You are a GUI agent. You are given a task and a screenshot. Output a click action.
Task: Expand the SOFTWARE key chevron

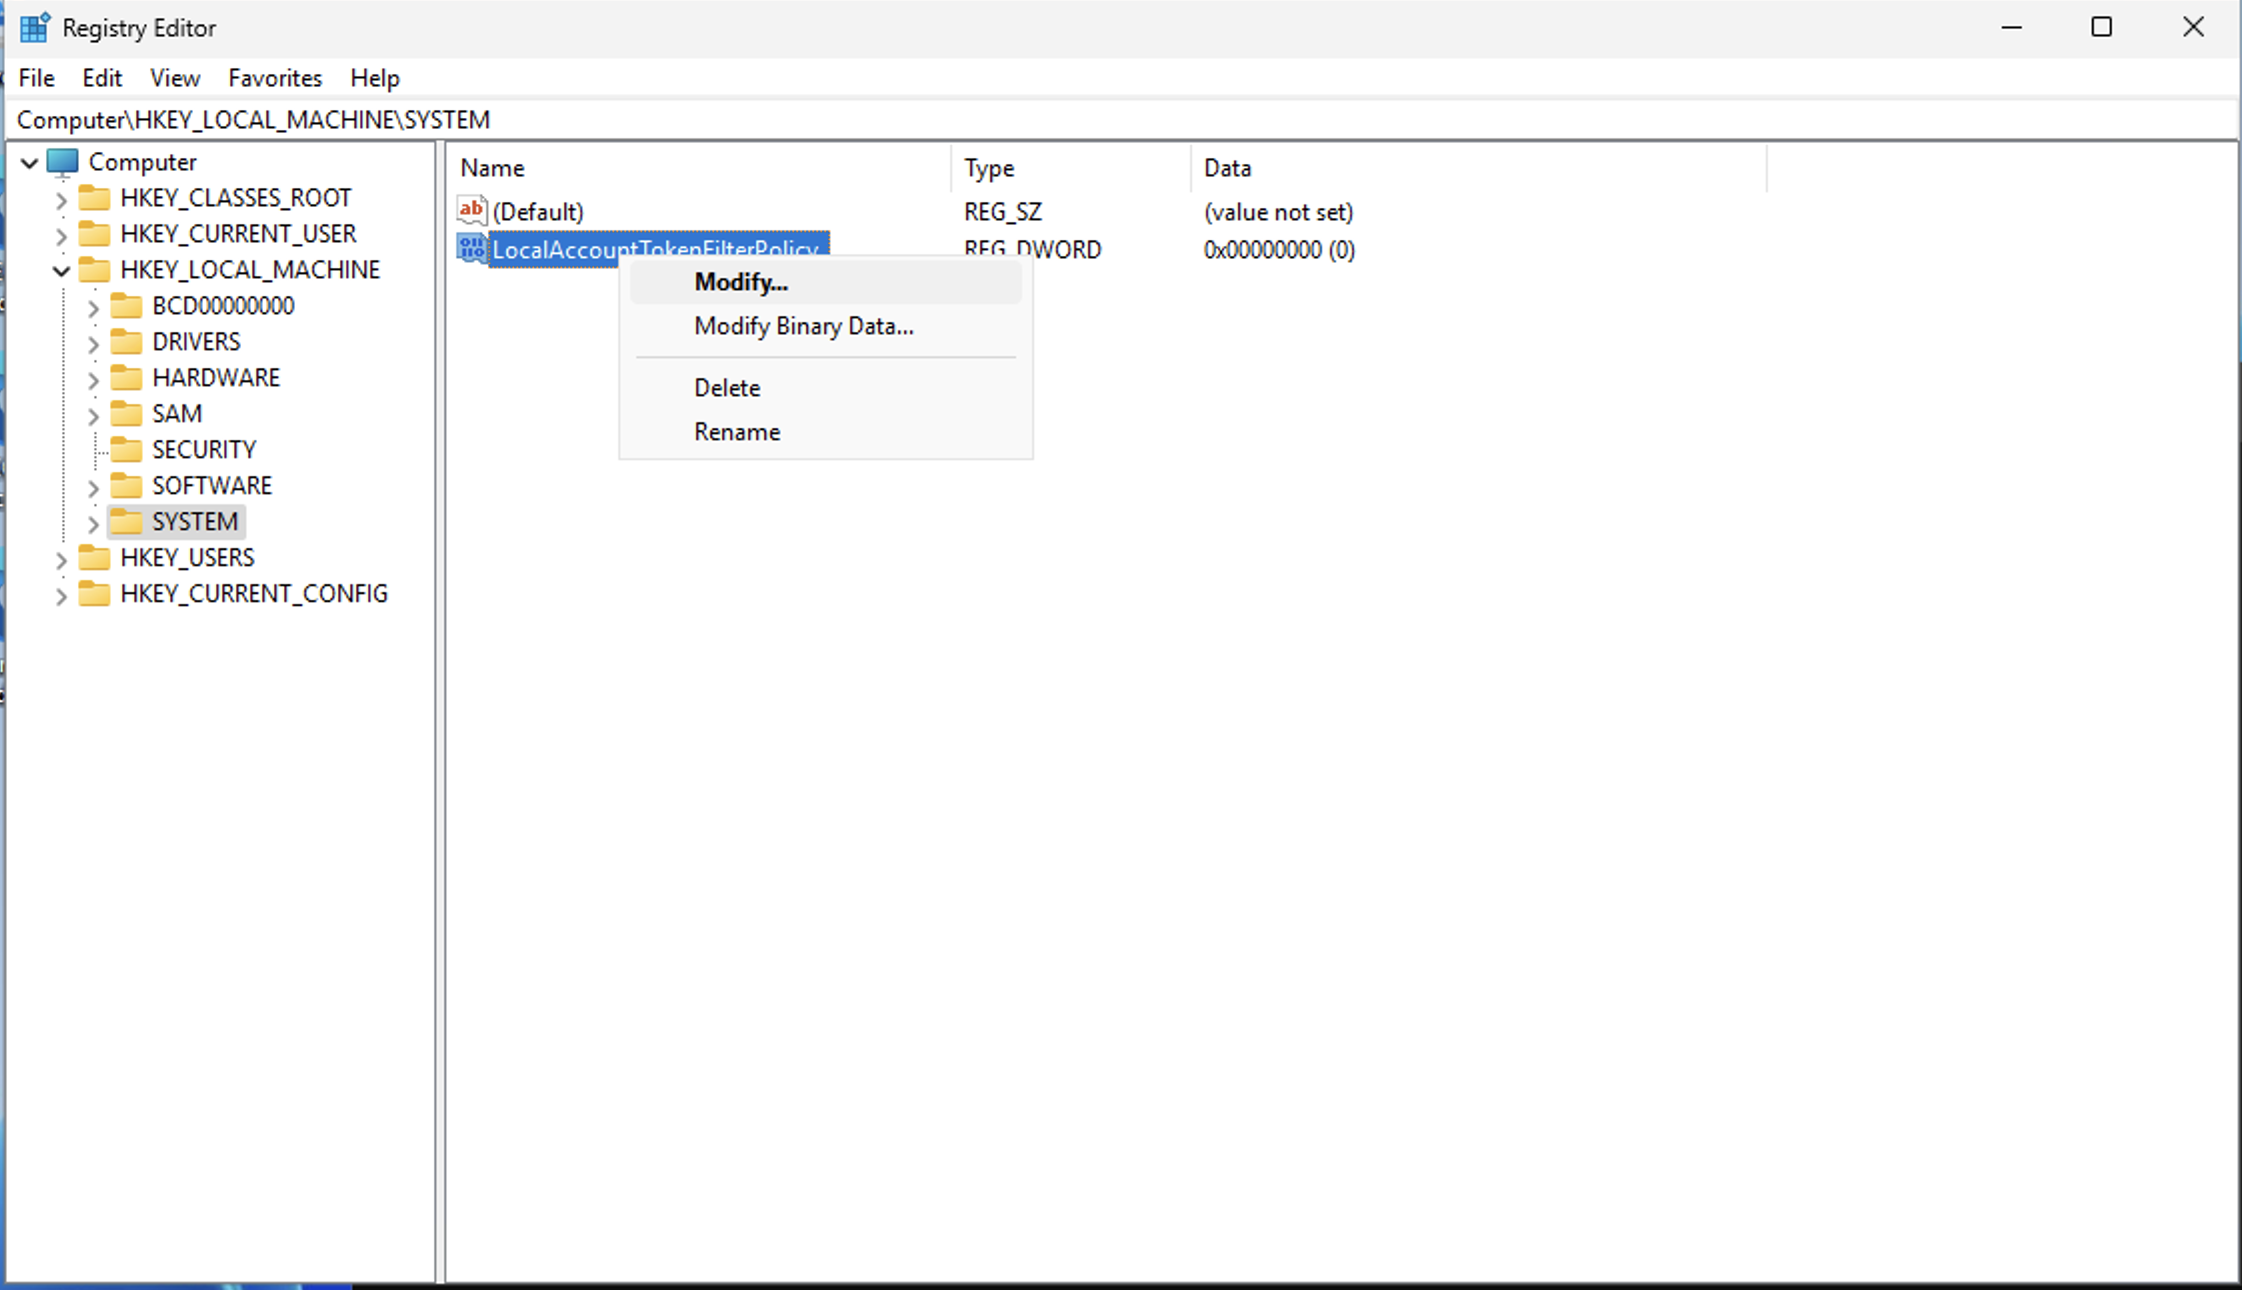pyautogui.click(x=93, y=488)
